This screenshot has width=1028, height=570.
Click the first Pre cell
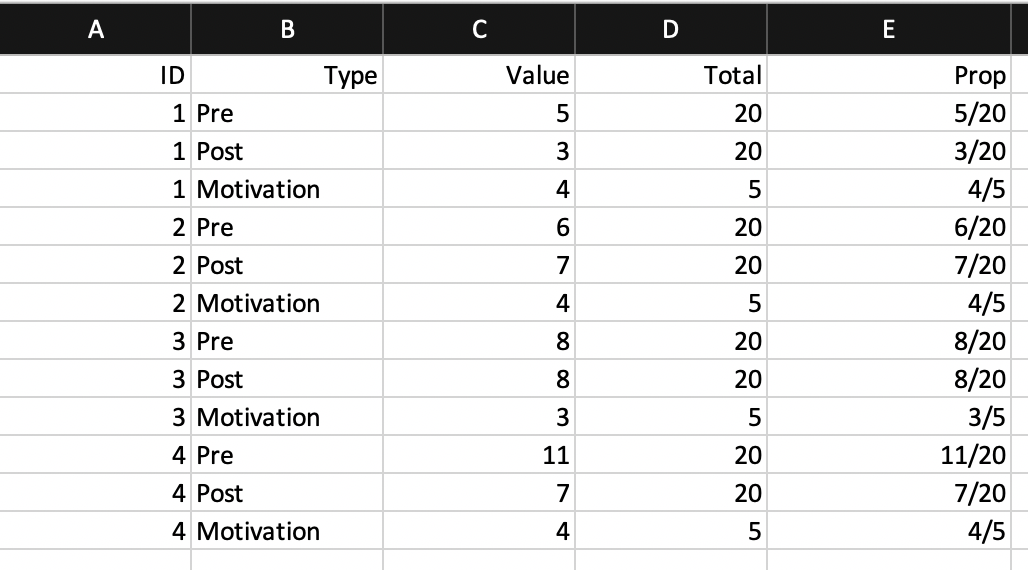click(x=287, y=113)
